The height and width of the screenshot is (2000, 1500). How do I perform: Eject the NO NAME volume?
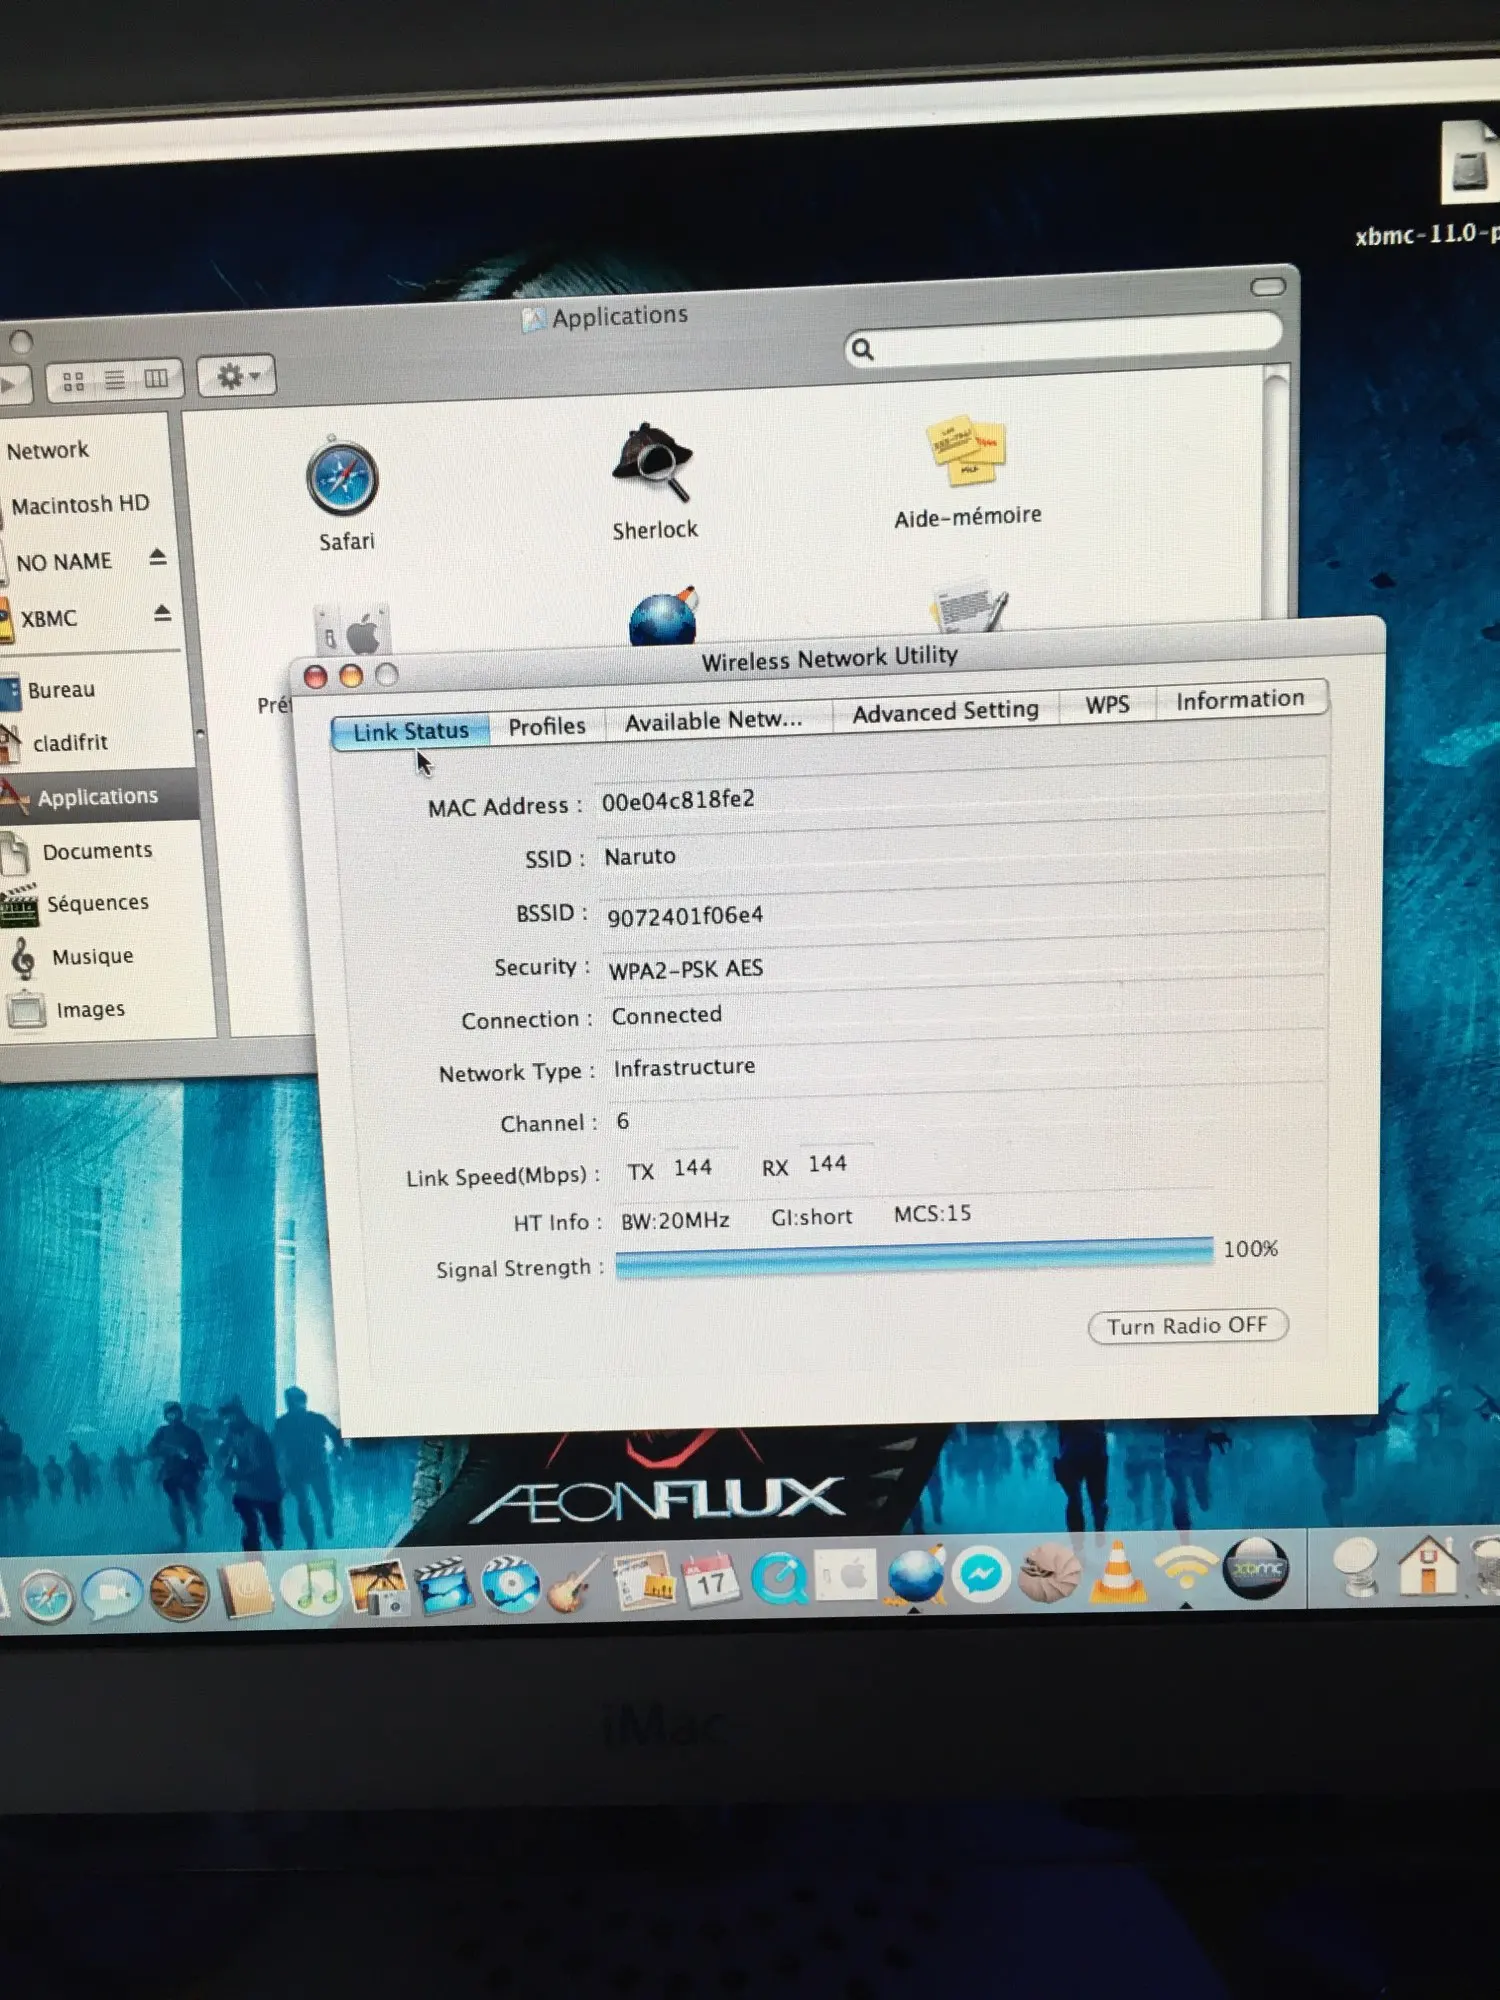pos(158,556)
